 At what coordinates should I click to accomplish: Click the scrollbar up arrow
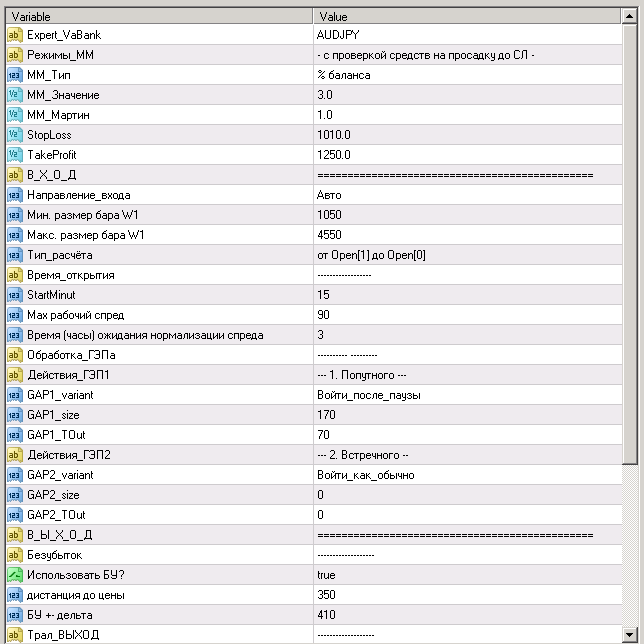coord(629,16)
